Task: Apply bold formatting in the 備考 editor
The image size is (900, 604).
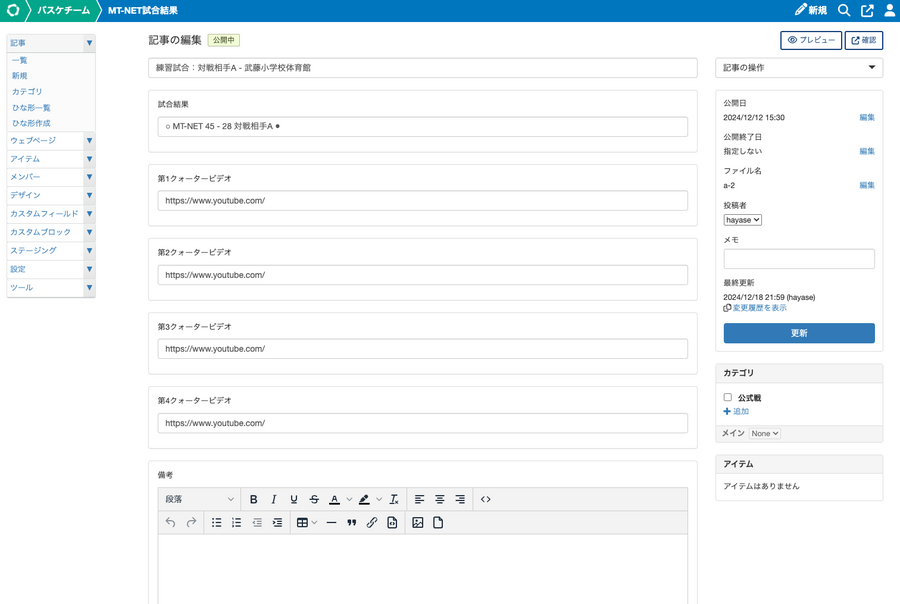Action: coord(253,500)
